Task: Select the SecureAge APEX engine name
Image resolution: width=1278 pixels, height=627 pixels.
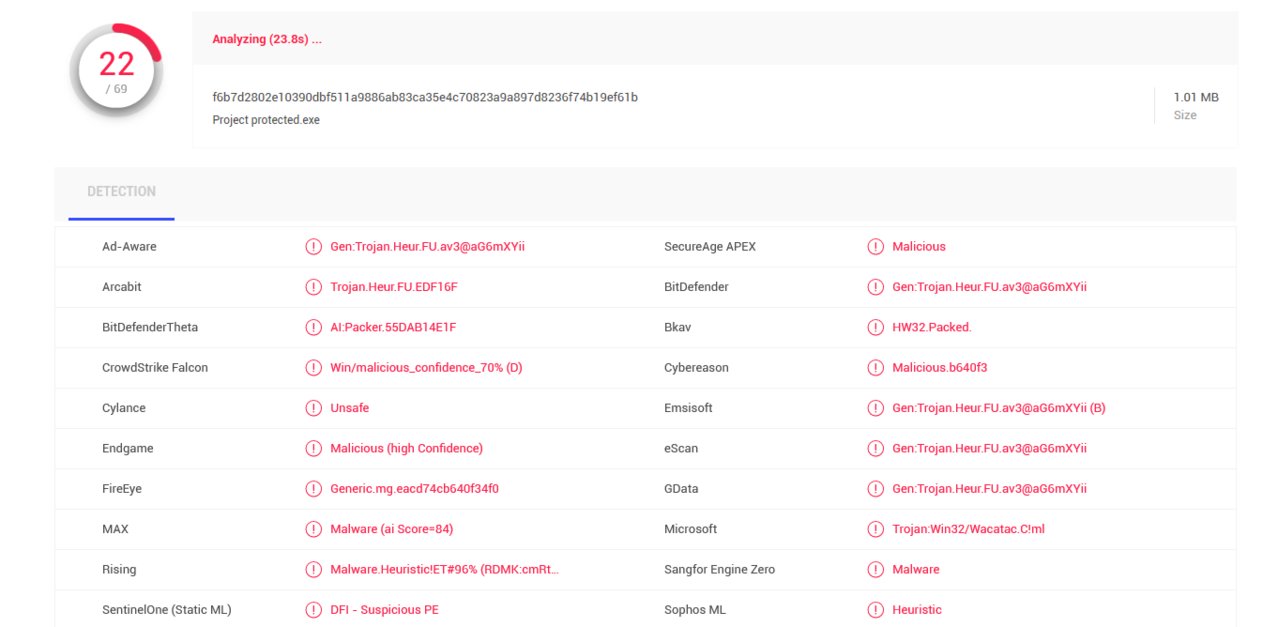Action: [x=710, y=247]
